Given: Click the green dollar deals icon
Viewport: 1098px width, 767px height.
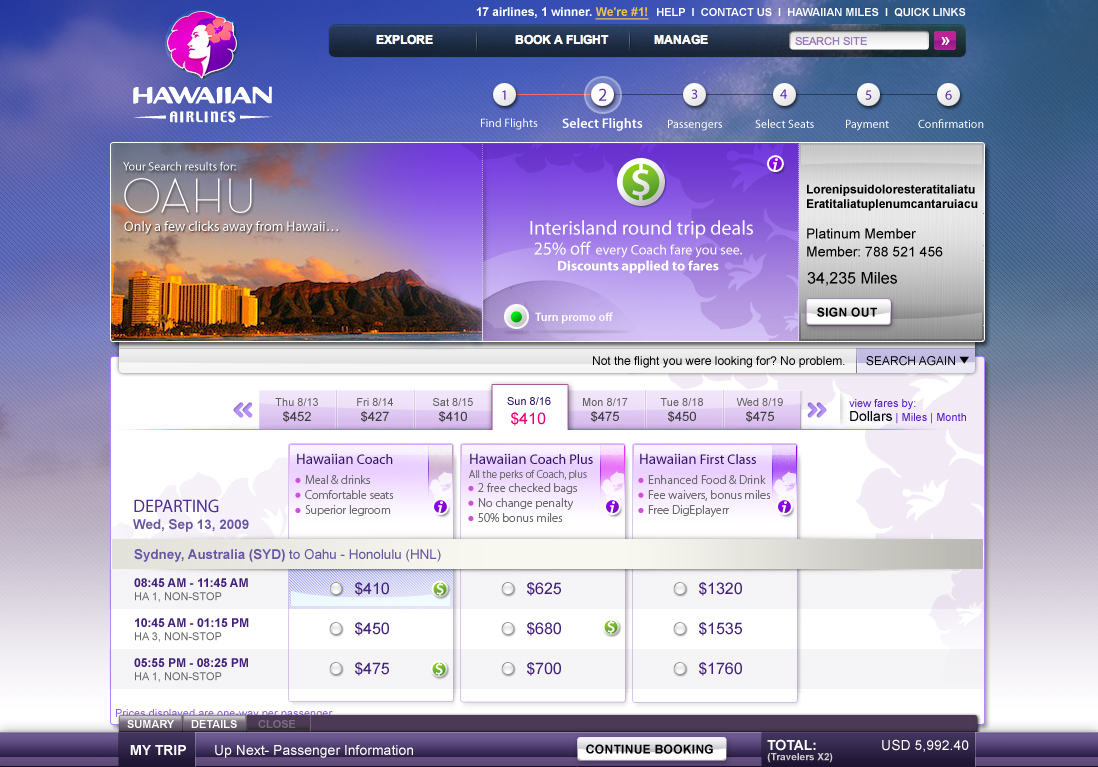Looking at the screenshot, I should pos(641,182).
